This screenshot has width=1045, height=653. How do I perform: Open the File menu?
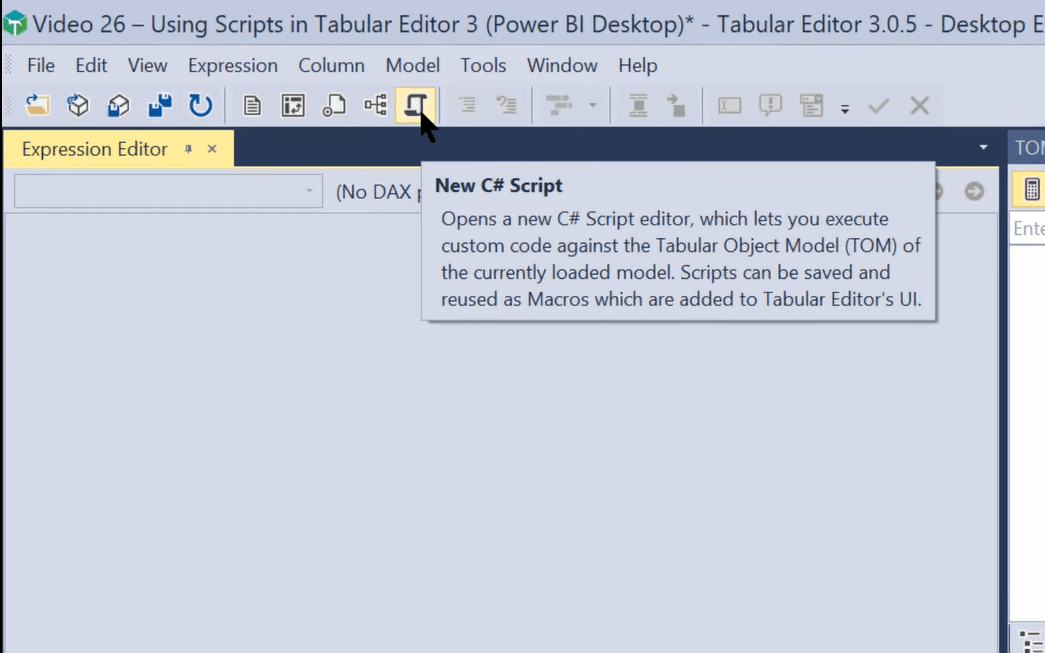pos(41,65)
